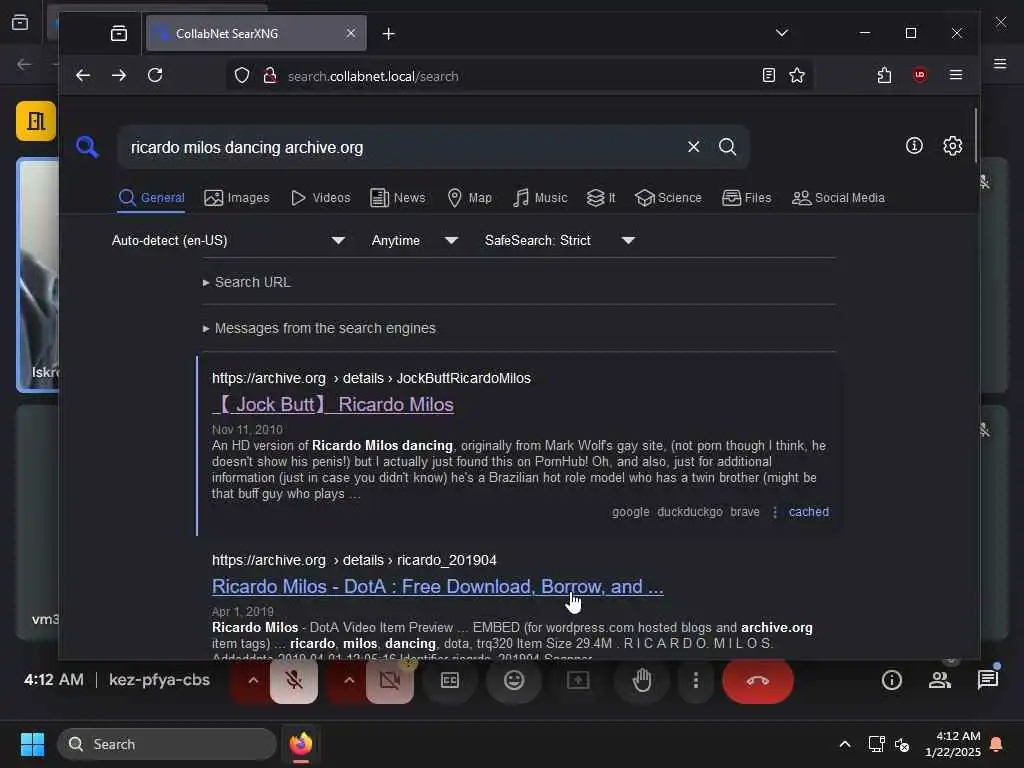Switch to the Social Media search tab
Screen dimensions: 1024x768
click(x=839, y=198)
